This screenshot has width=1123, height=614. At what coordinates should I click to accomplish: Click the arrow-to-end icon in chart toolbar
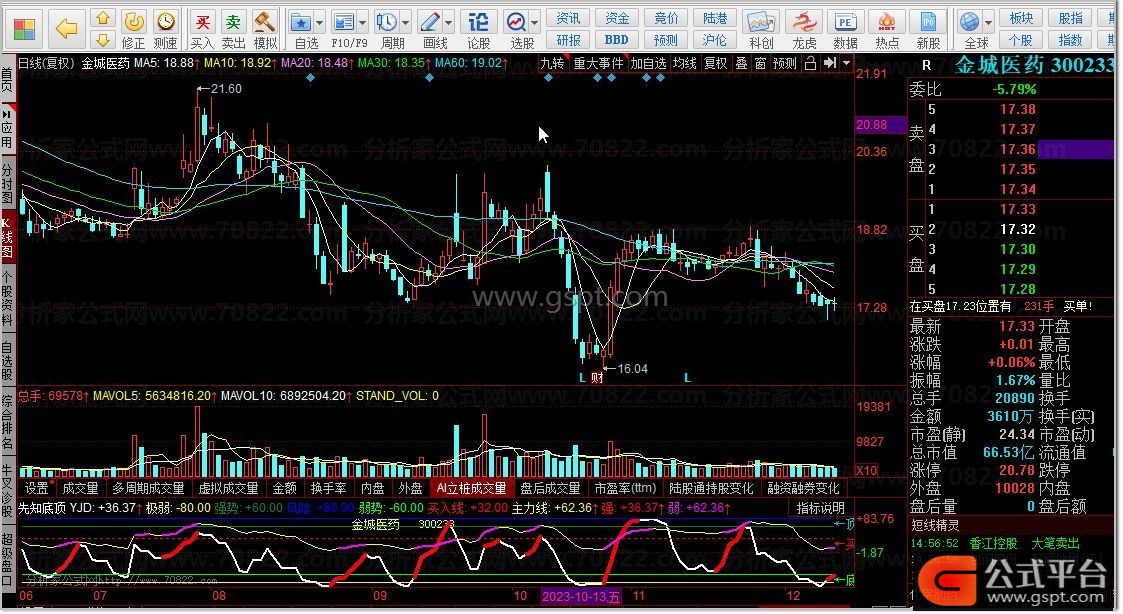point(830,63)
